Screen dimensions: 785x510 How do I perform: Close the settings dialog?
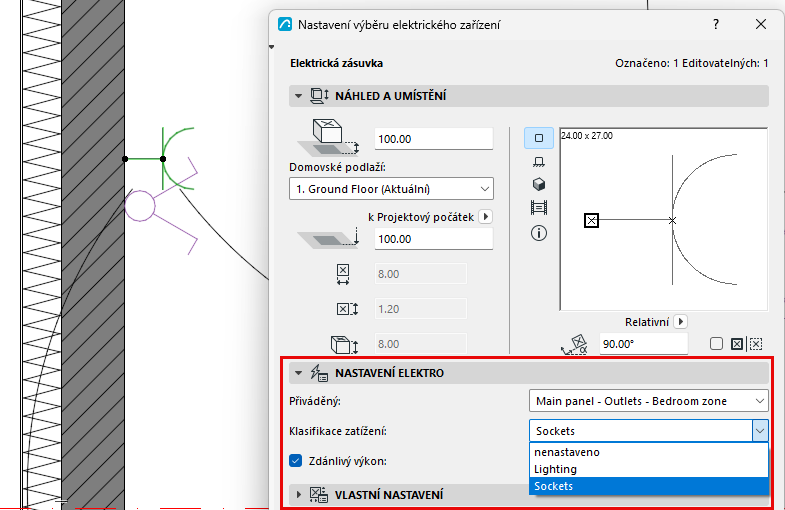click(x=761, y=24)
